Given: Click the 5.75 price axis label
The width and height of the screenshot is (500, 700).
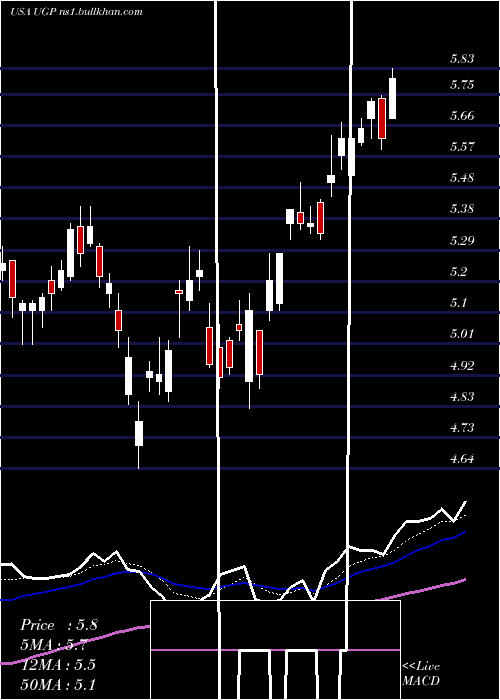Looking at the screenshot, I should pyautogui.click(x=462, y=85).
